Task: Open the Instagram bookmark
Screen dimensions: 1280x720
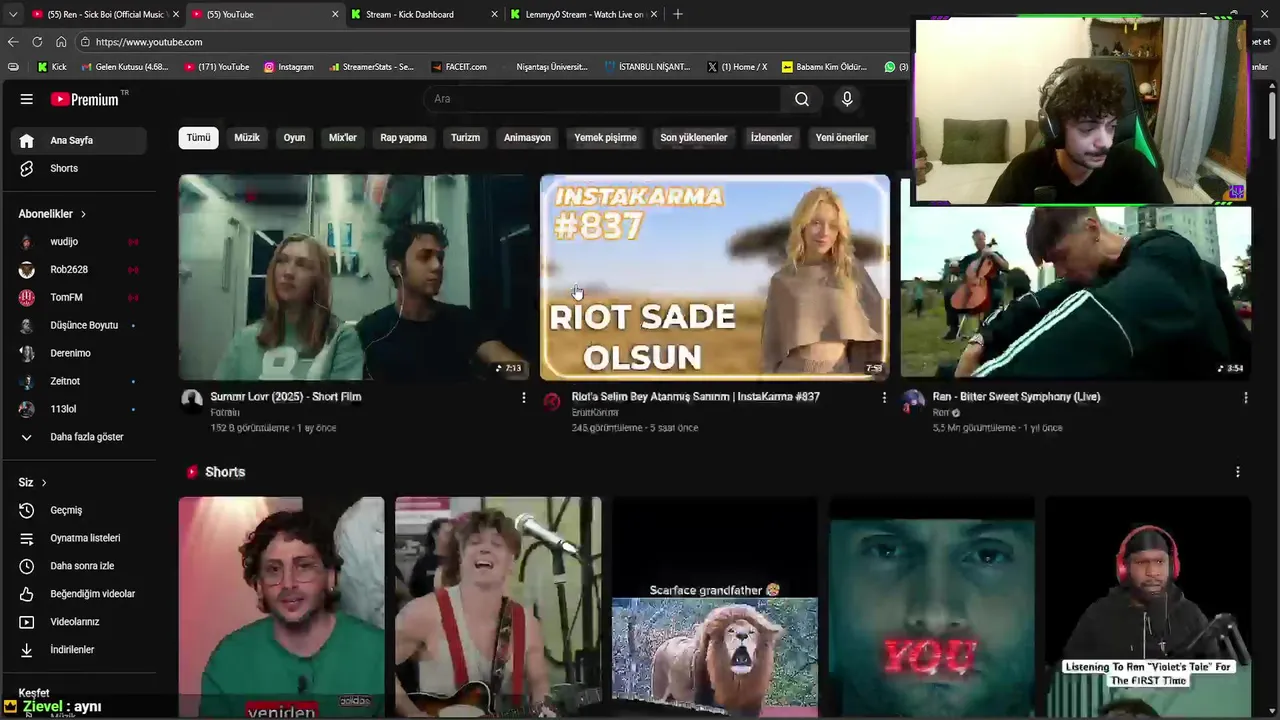Action: 289,67
